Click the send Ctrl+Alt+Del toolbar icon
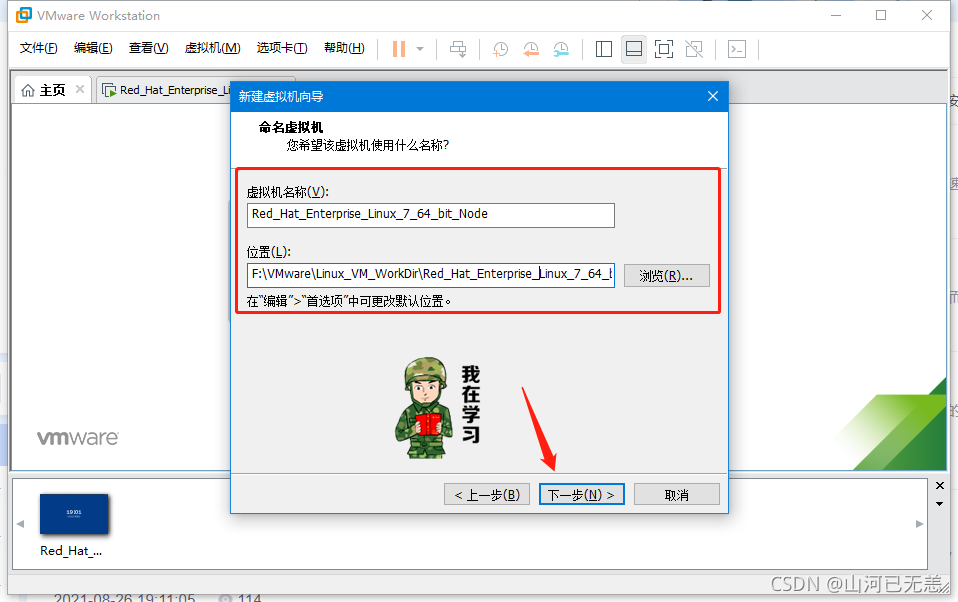This screenshot has height=602, width=958. click(458, 49)
